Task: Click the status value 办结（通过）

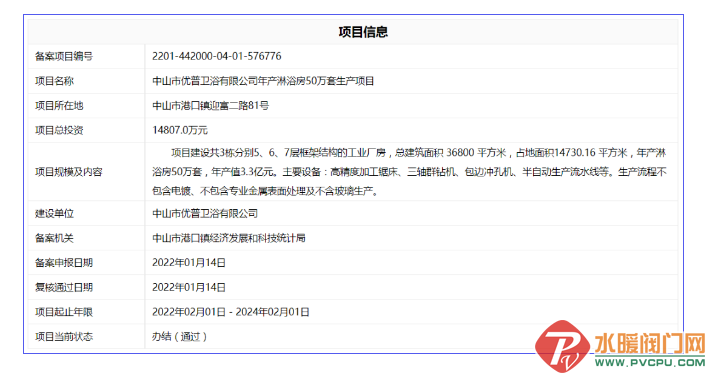Action: coord(179,337)
